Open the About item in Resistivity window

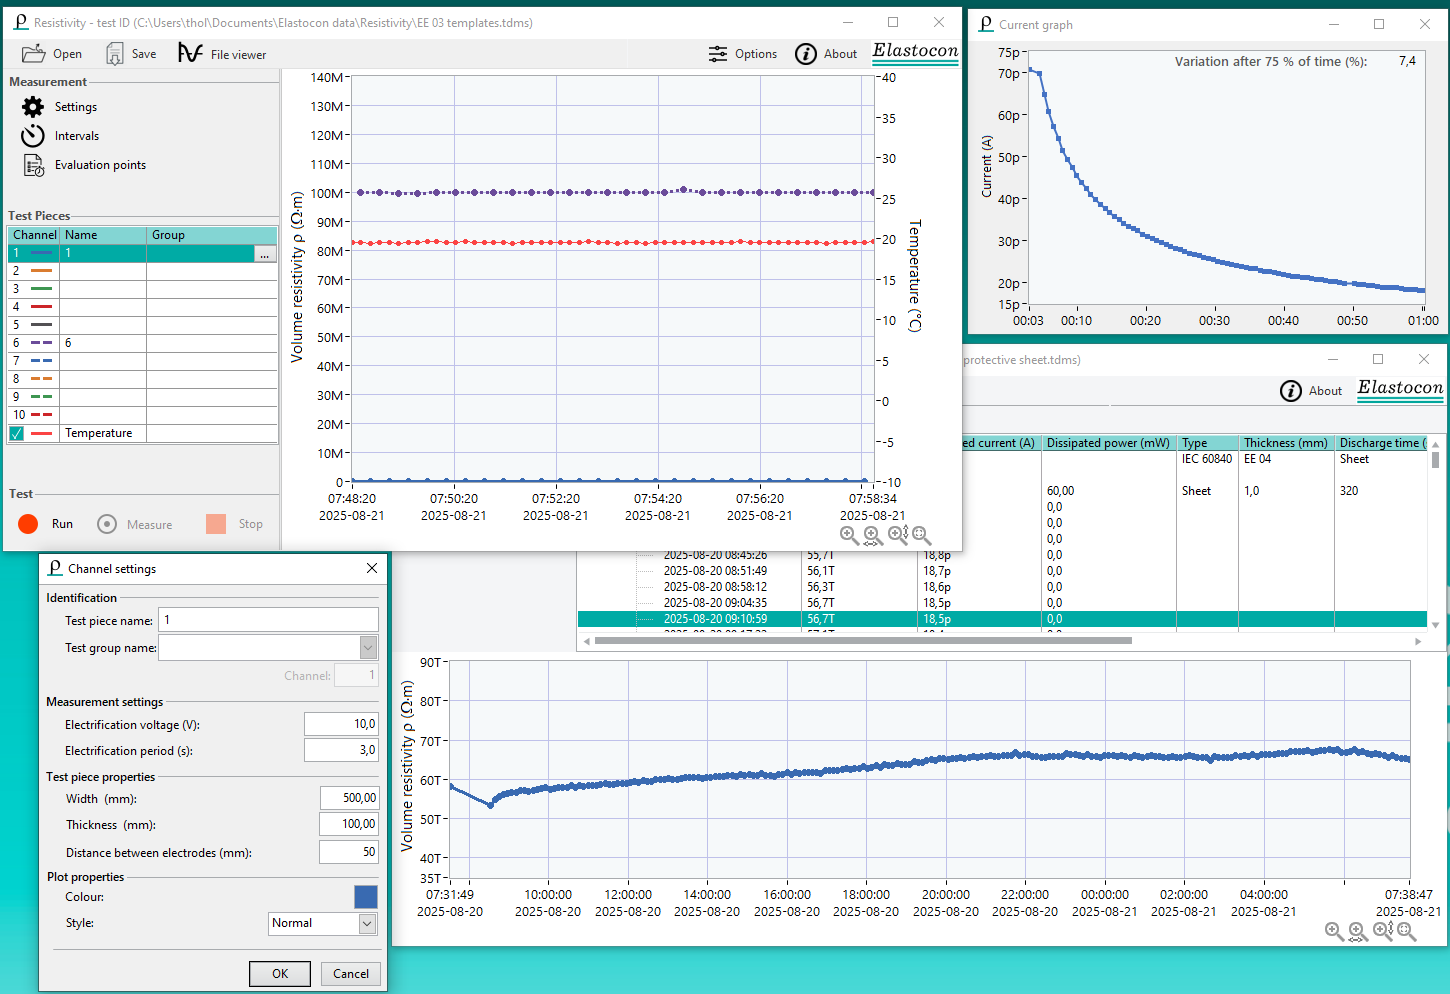click(x=826, y=54)
